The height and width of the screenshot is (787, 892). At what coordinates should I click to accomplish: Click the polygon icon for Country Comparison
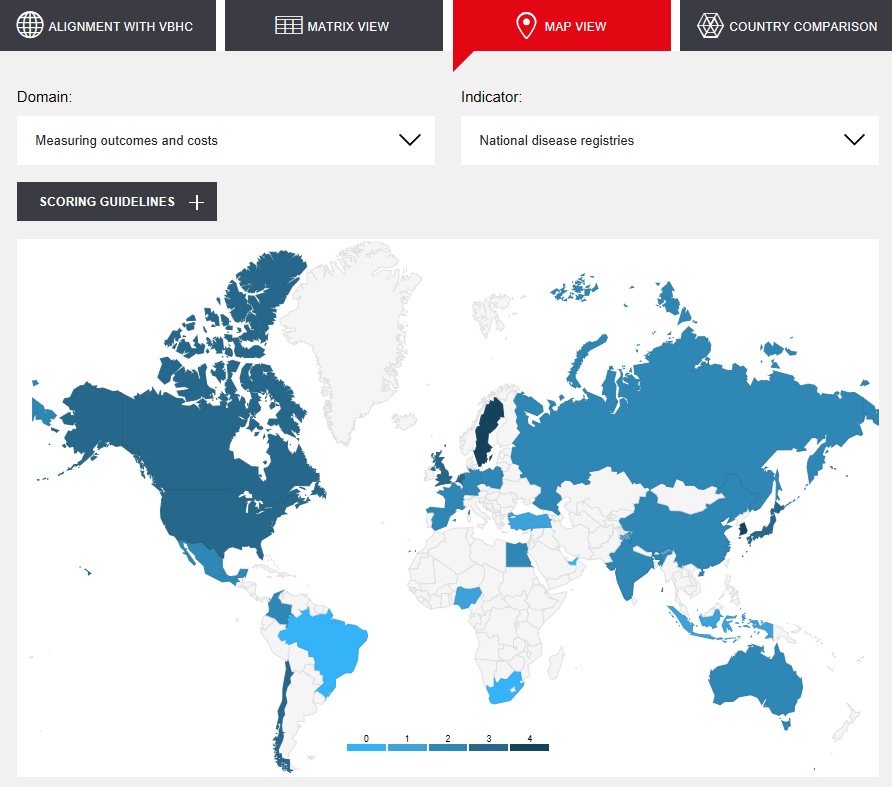[710, 26]
